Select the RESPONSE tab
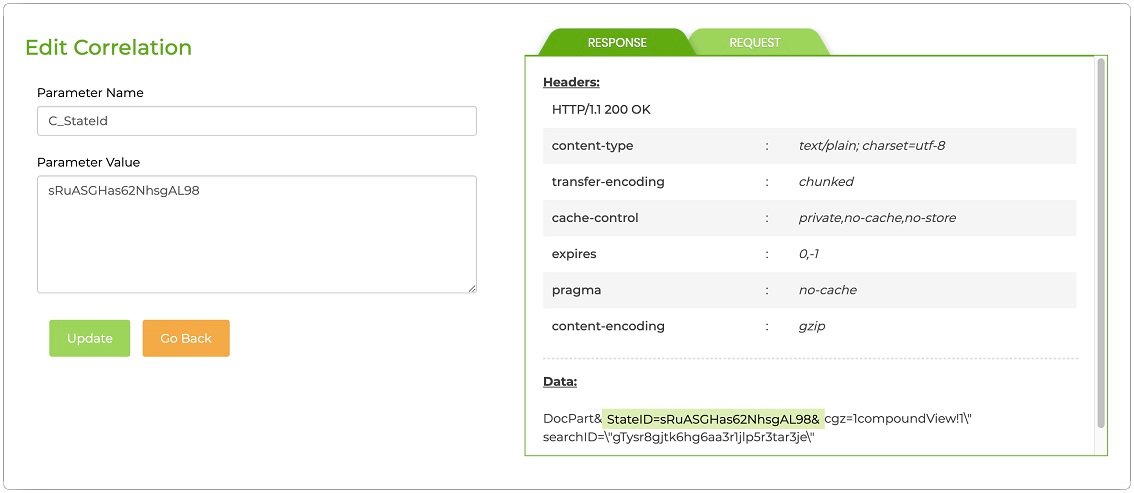This screenshot has width=1134, height=493. (x=616, y=42)
